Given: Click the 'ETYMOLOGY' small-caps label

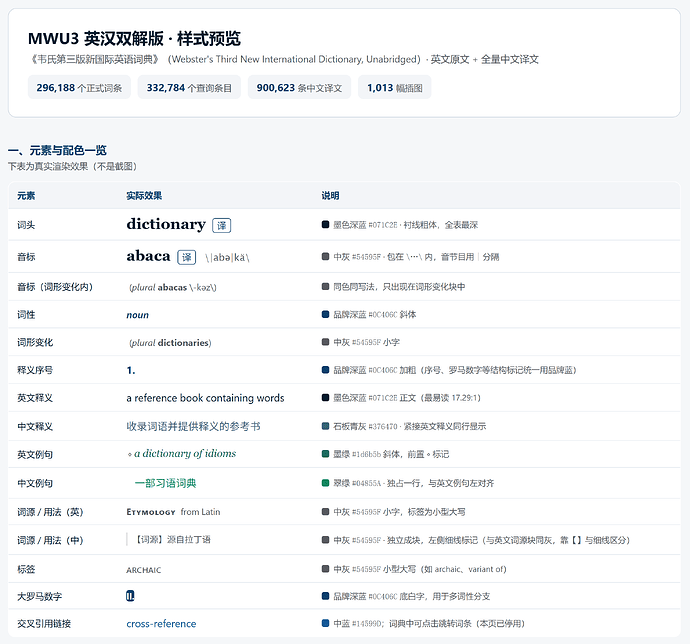Looking at the screenshot, I should pyautogui.click(x=151, y=512).
